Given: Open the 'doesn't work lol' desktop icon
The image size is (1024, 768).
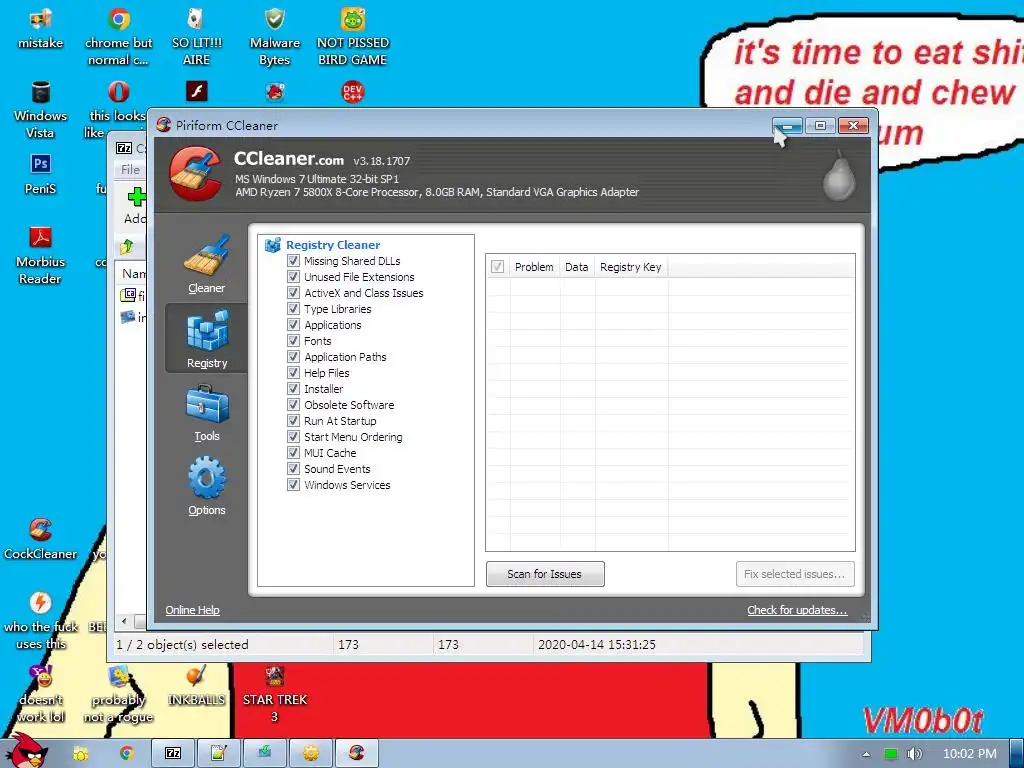Looking at the screenshot, I should [x=40, y=694].
